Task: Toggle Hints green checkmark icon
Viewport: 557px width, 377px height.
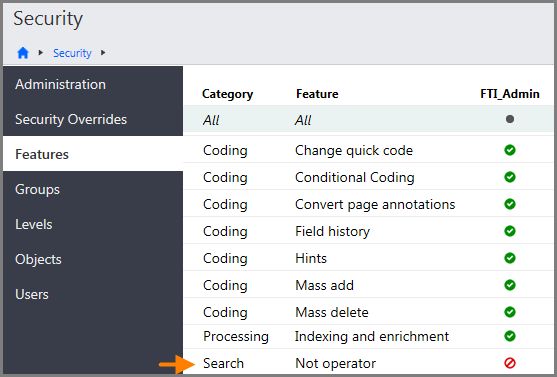Action: tap(510, 258)
